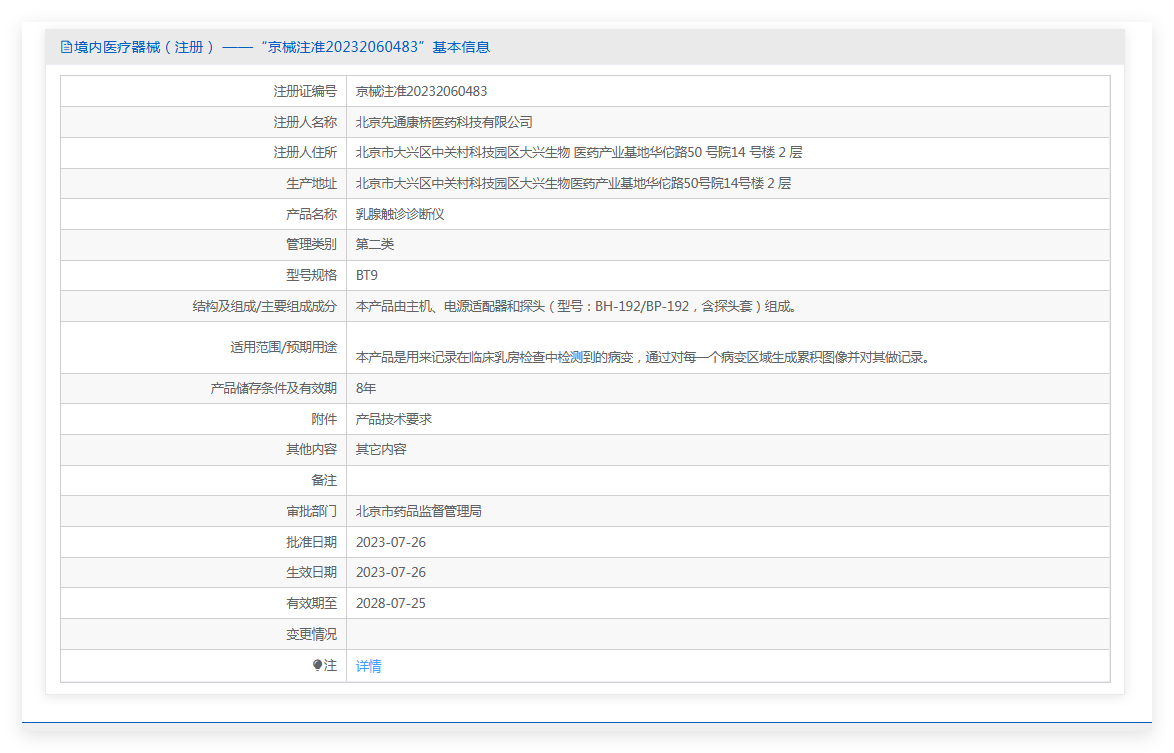Click the lightbulb icon beside 注
Viewport: 1174px width, 753px height.
tap(317, 665)
